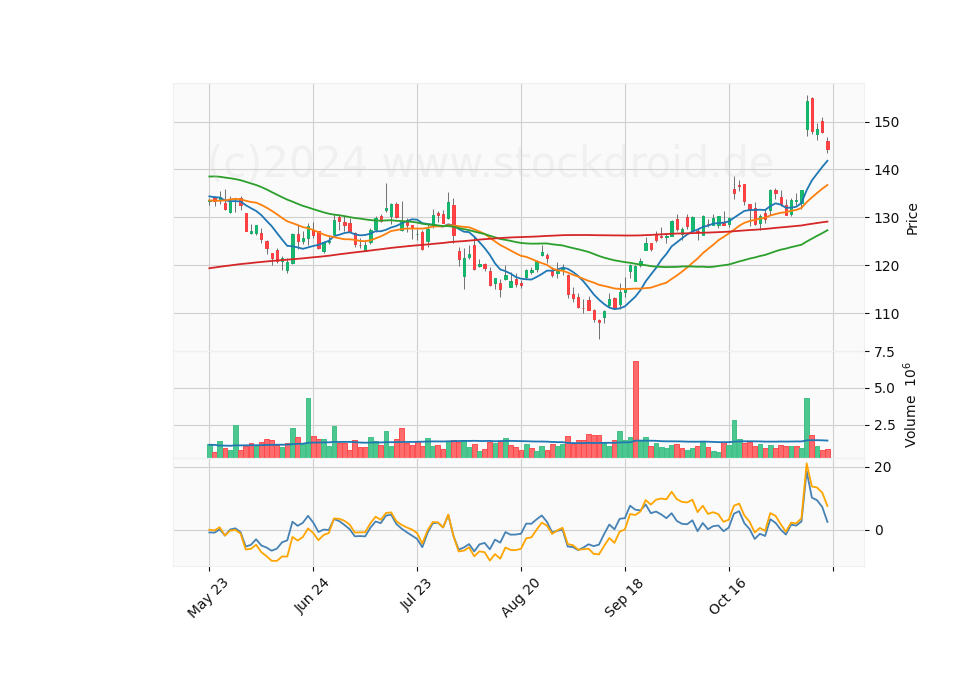Click the Volume axis title
960x690 pixels.
pos(910,405)
